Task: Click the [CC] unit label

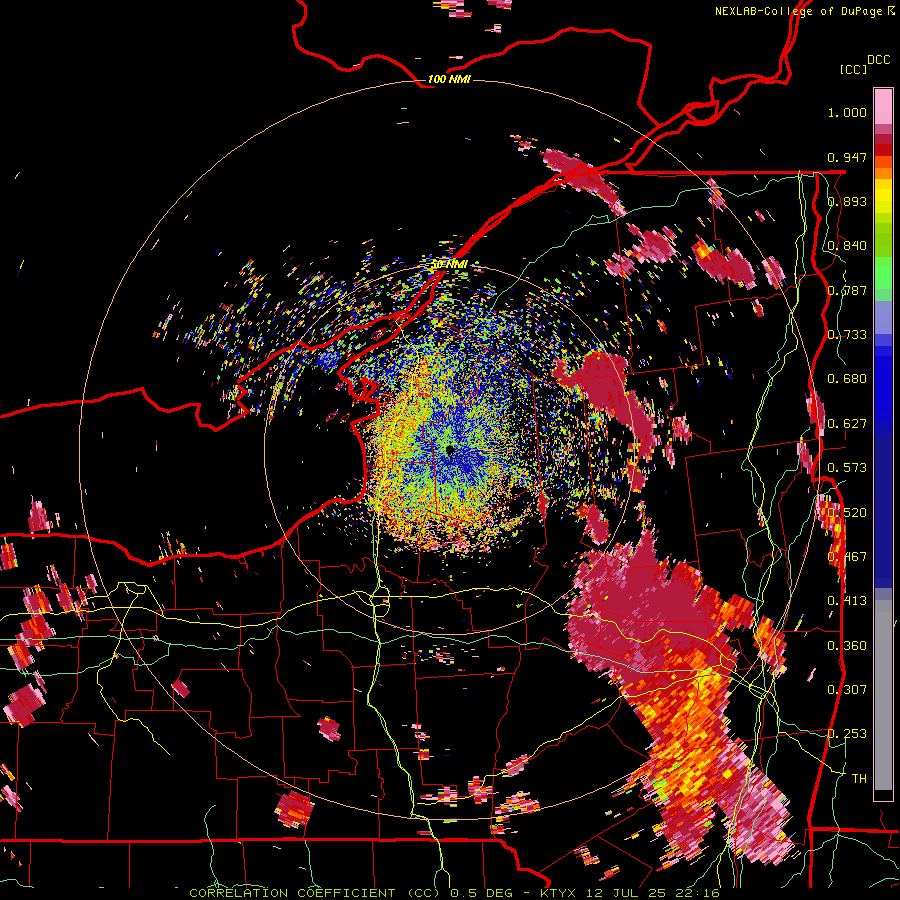Action: (853, 69)
